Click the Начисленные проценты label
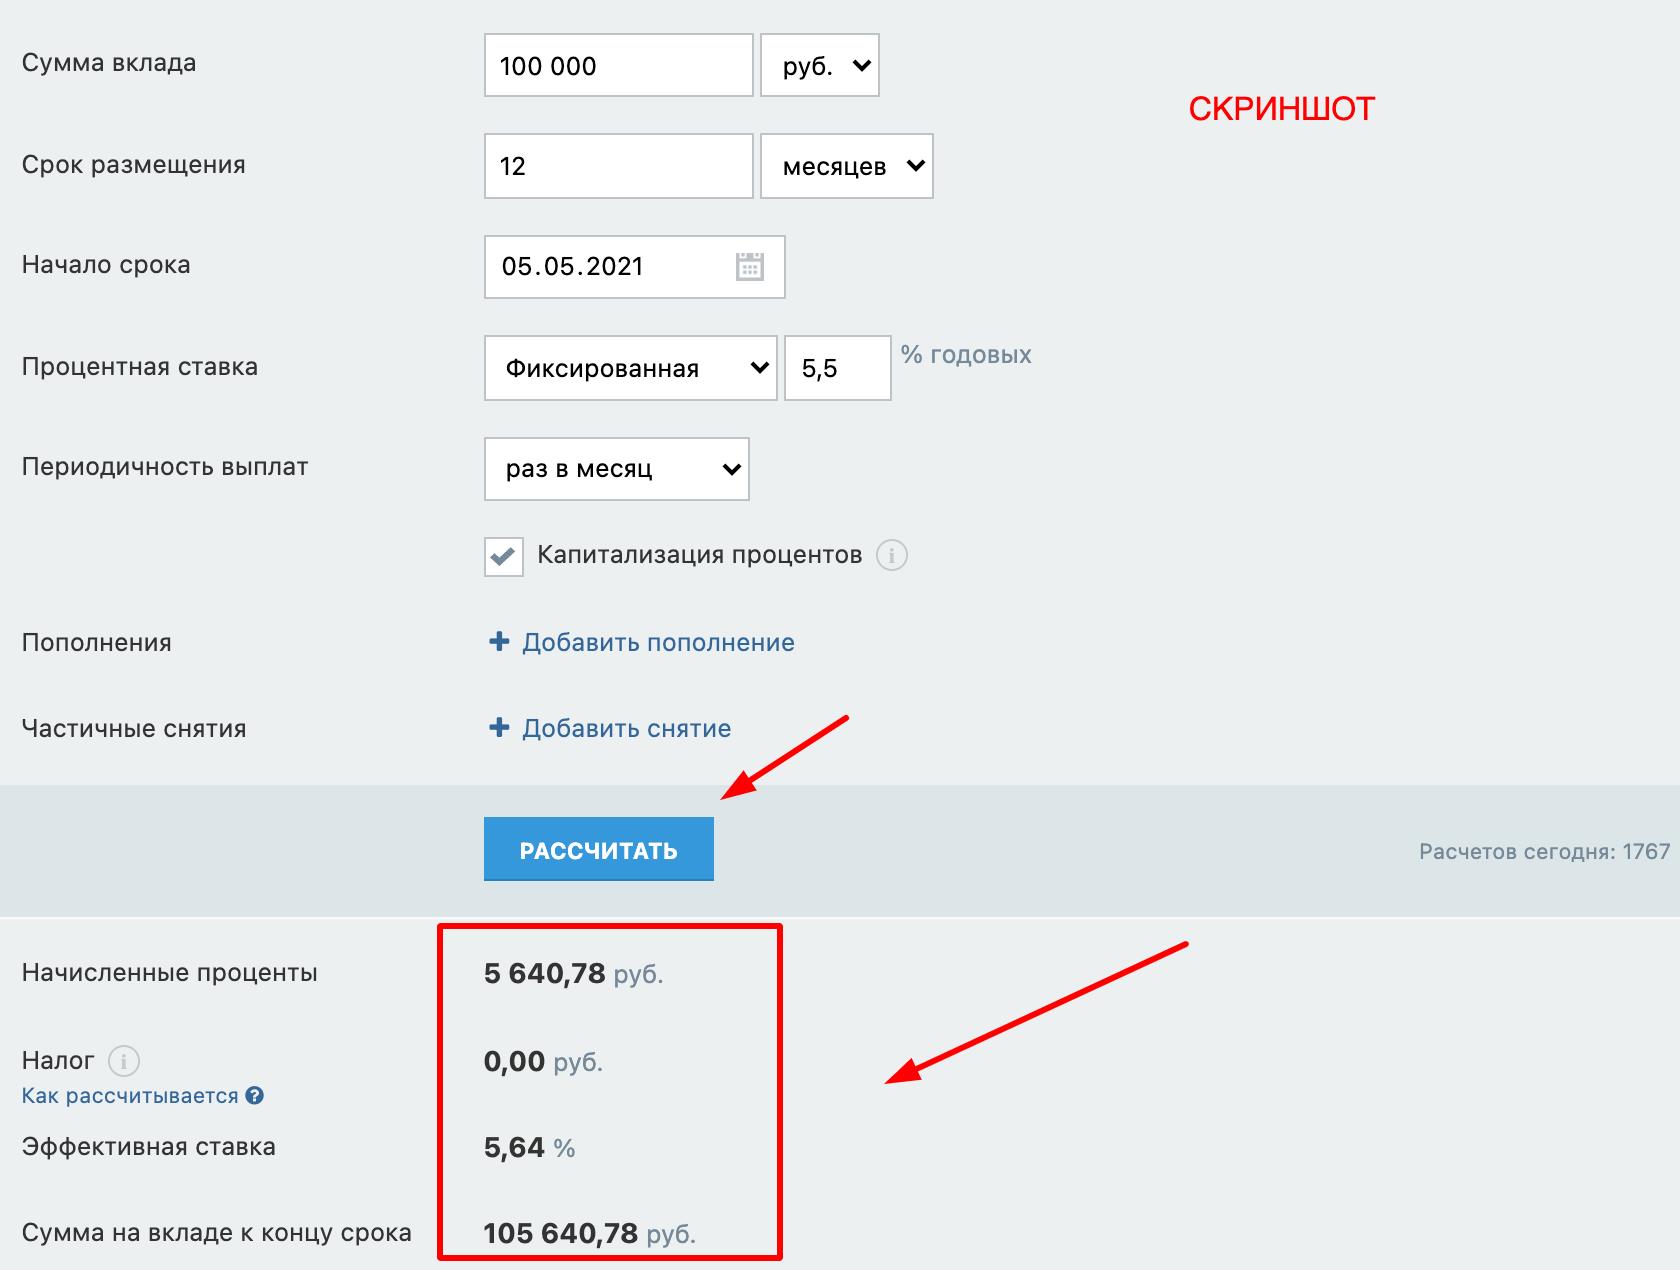1680x1270 pixels. click(170, 973)
